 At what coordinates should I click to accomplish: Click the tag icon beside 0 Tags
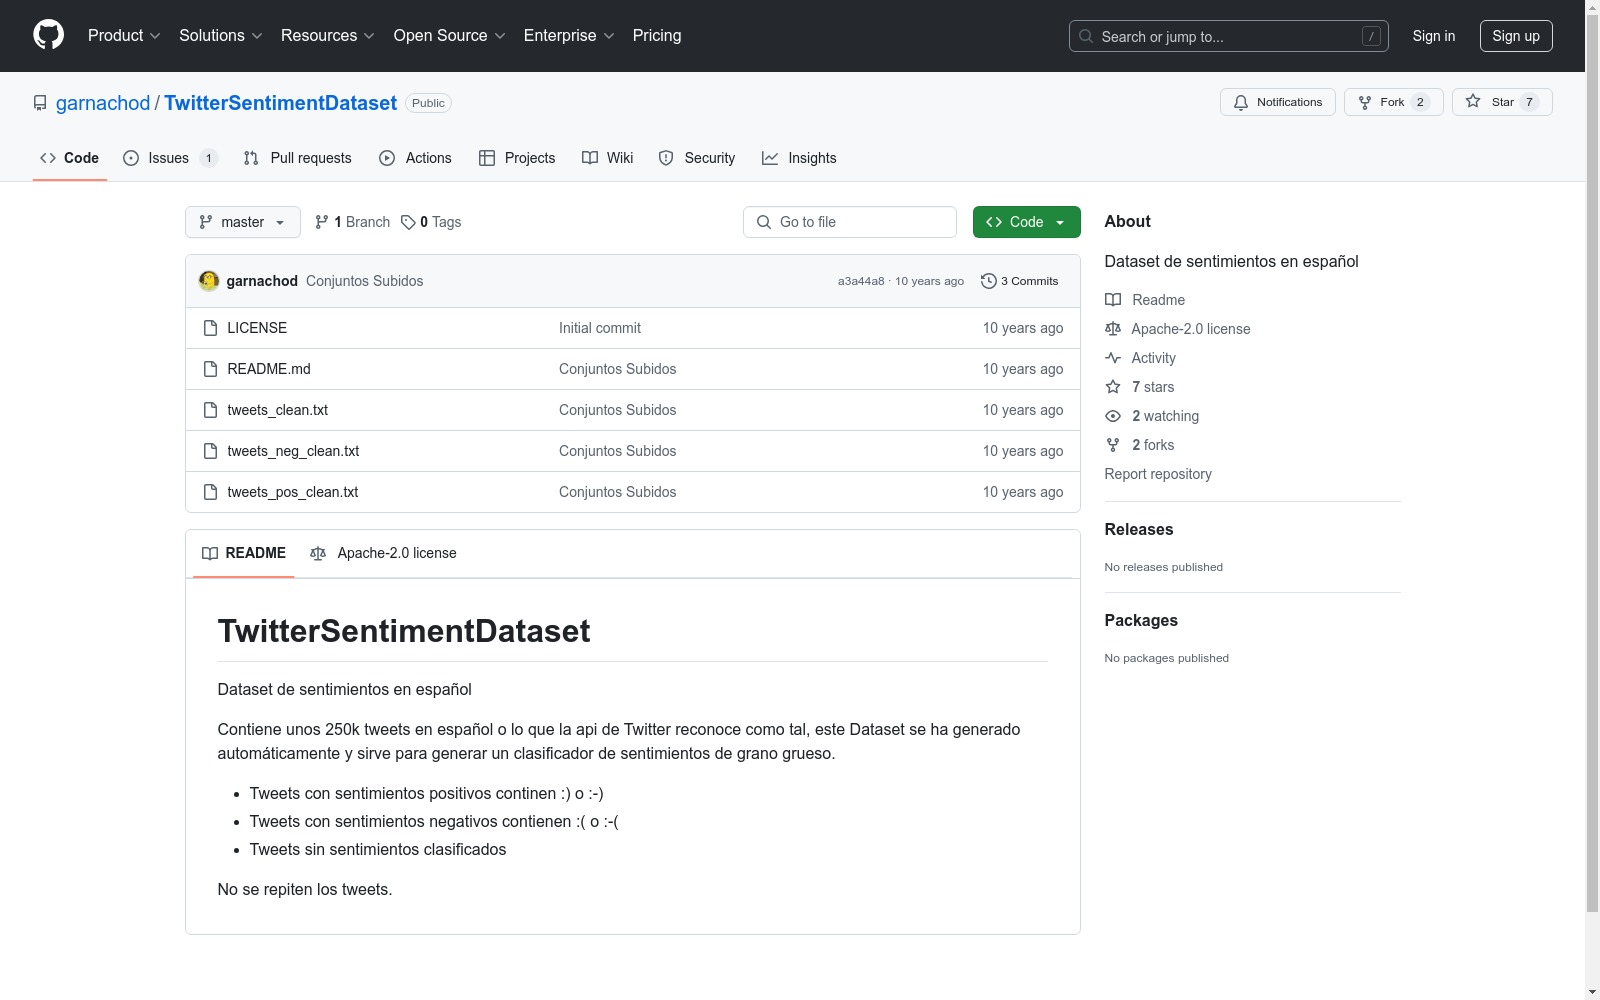(408, 222)
